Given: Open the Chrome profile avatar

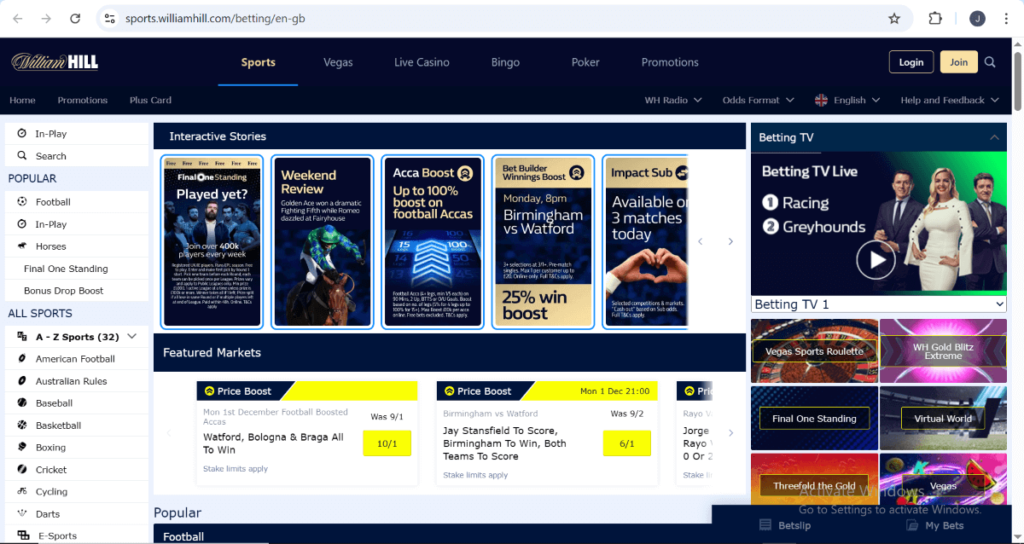Looking at the screenshot, I should coord(977,18).
